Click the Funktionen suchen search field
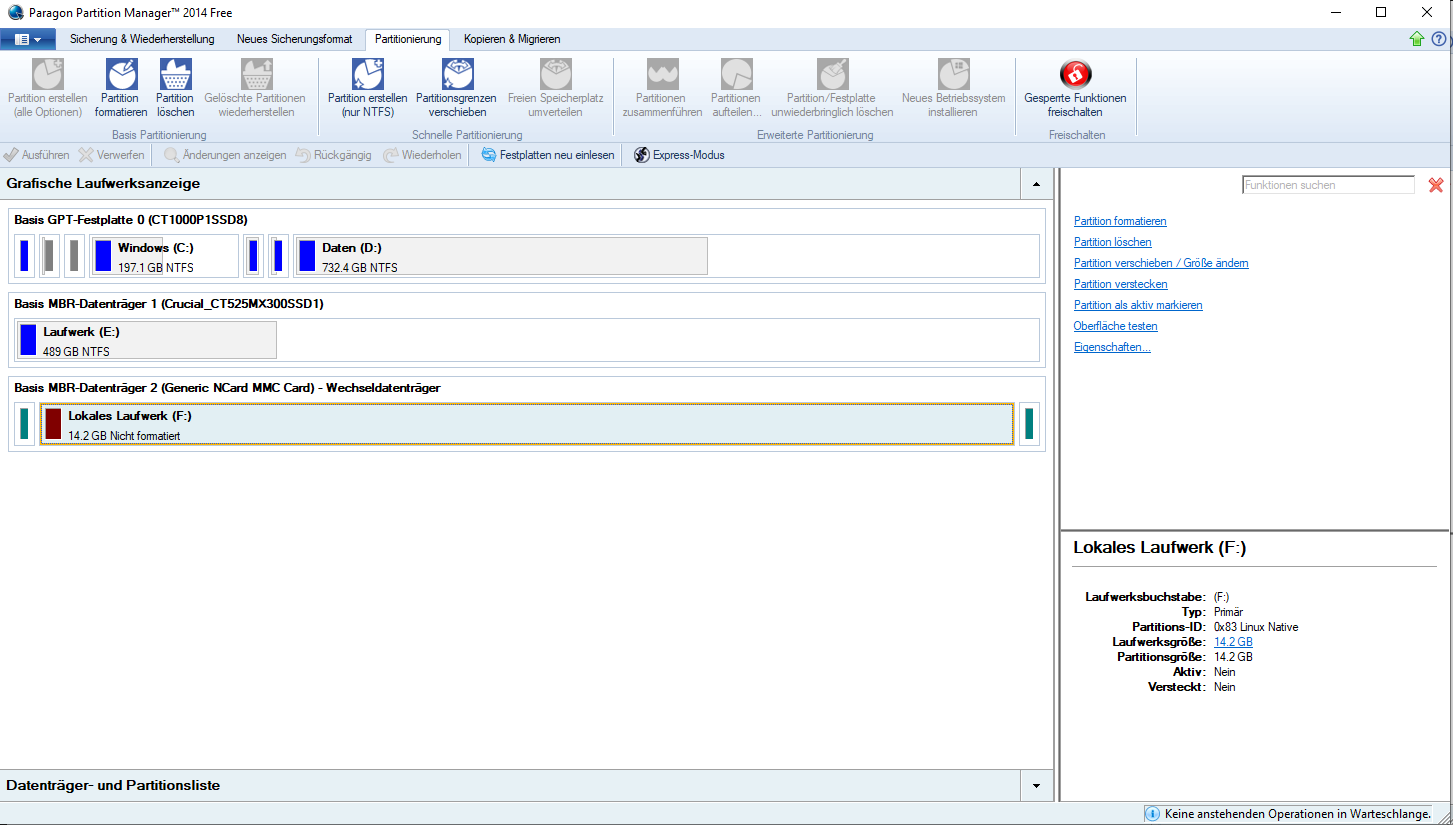 point(1328,185)
